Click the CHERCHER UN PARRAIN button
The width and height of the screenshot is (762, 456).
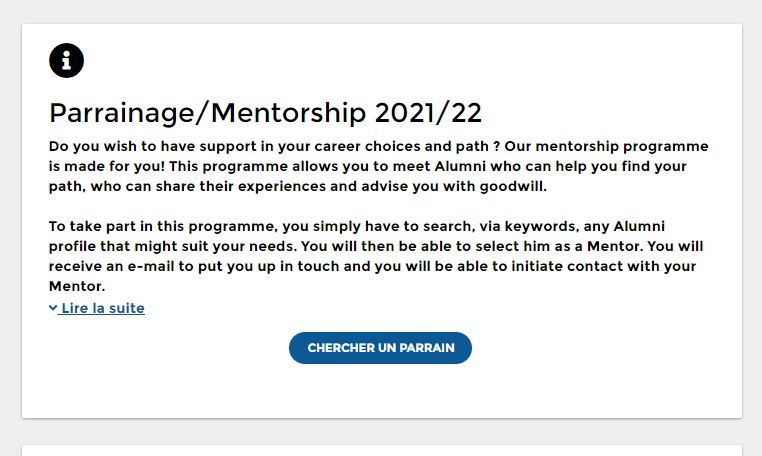tap(381, 348)
